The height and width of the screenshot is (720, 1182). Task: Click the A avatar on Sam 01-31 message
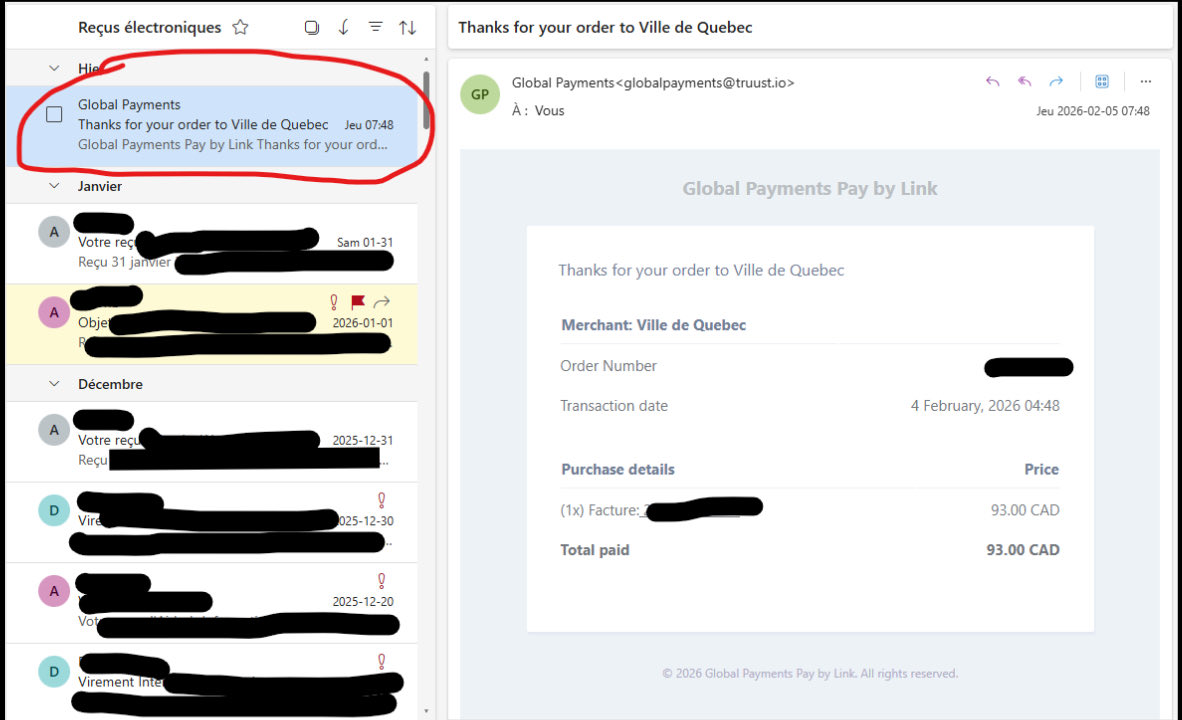coord(54,232)
